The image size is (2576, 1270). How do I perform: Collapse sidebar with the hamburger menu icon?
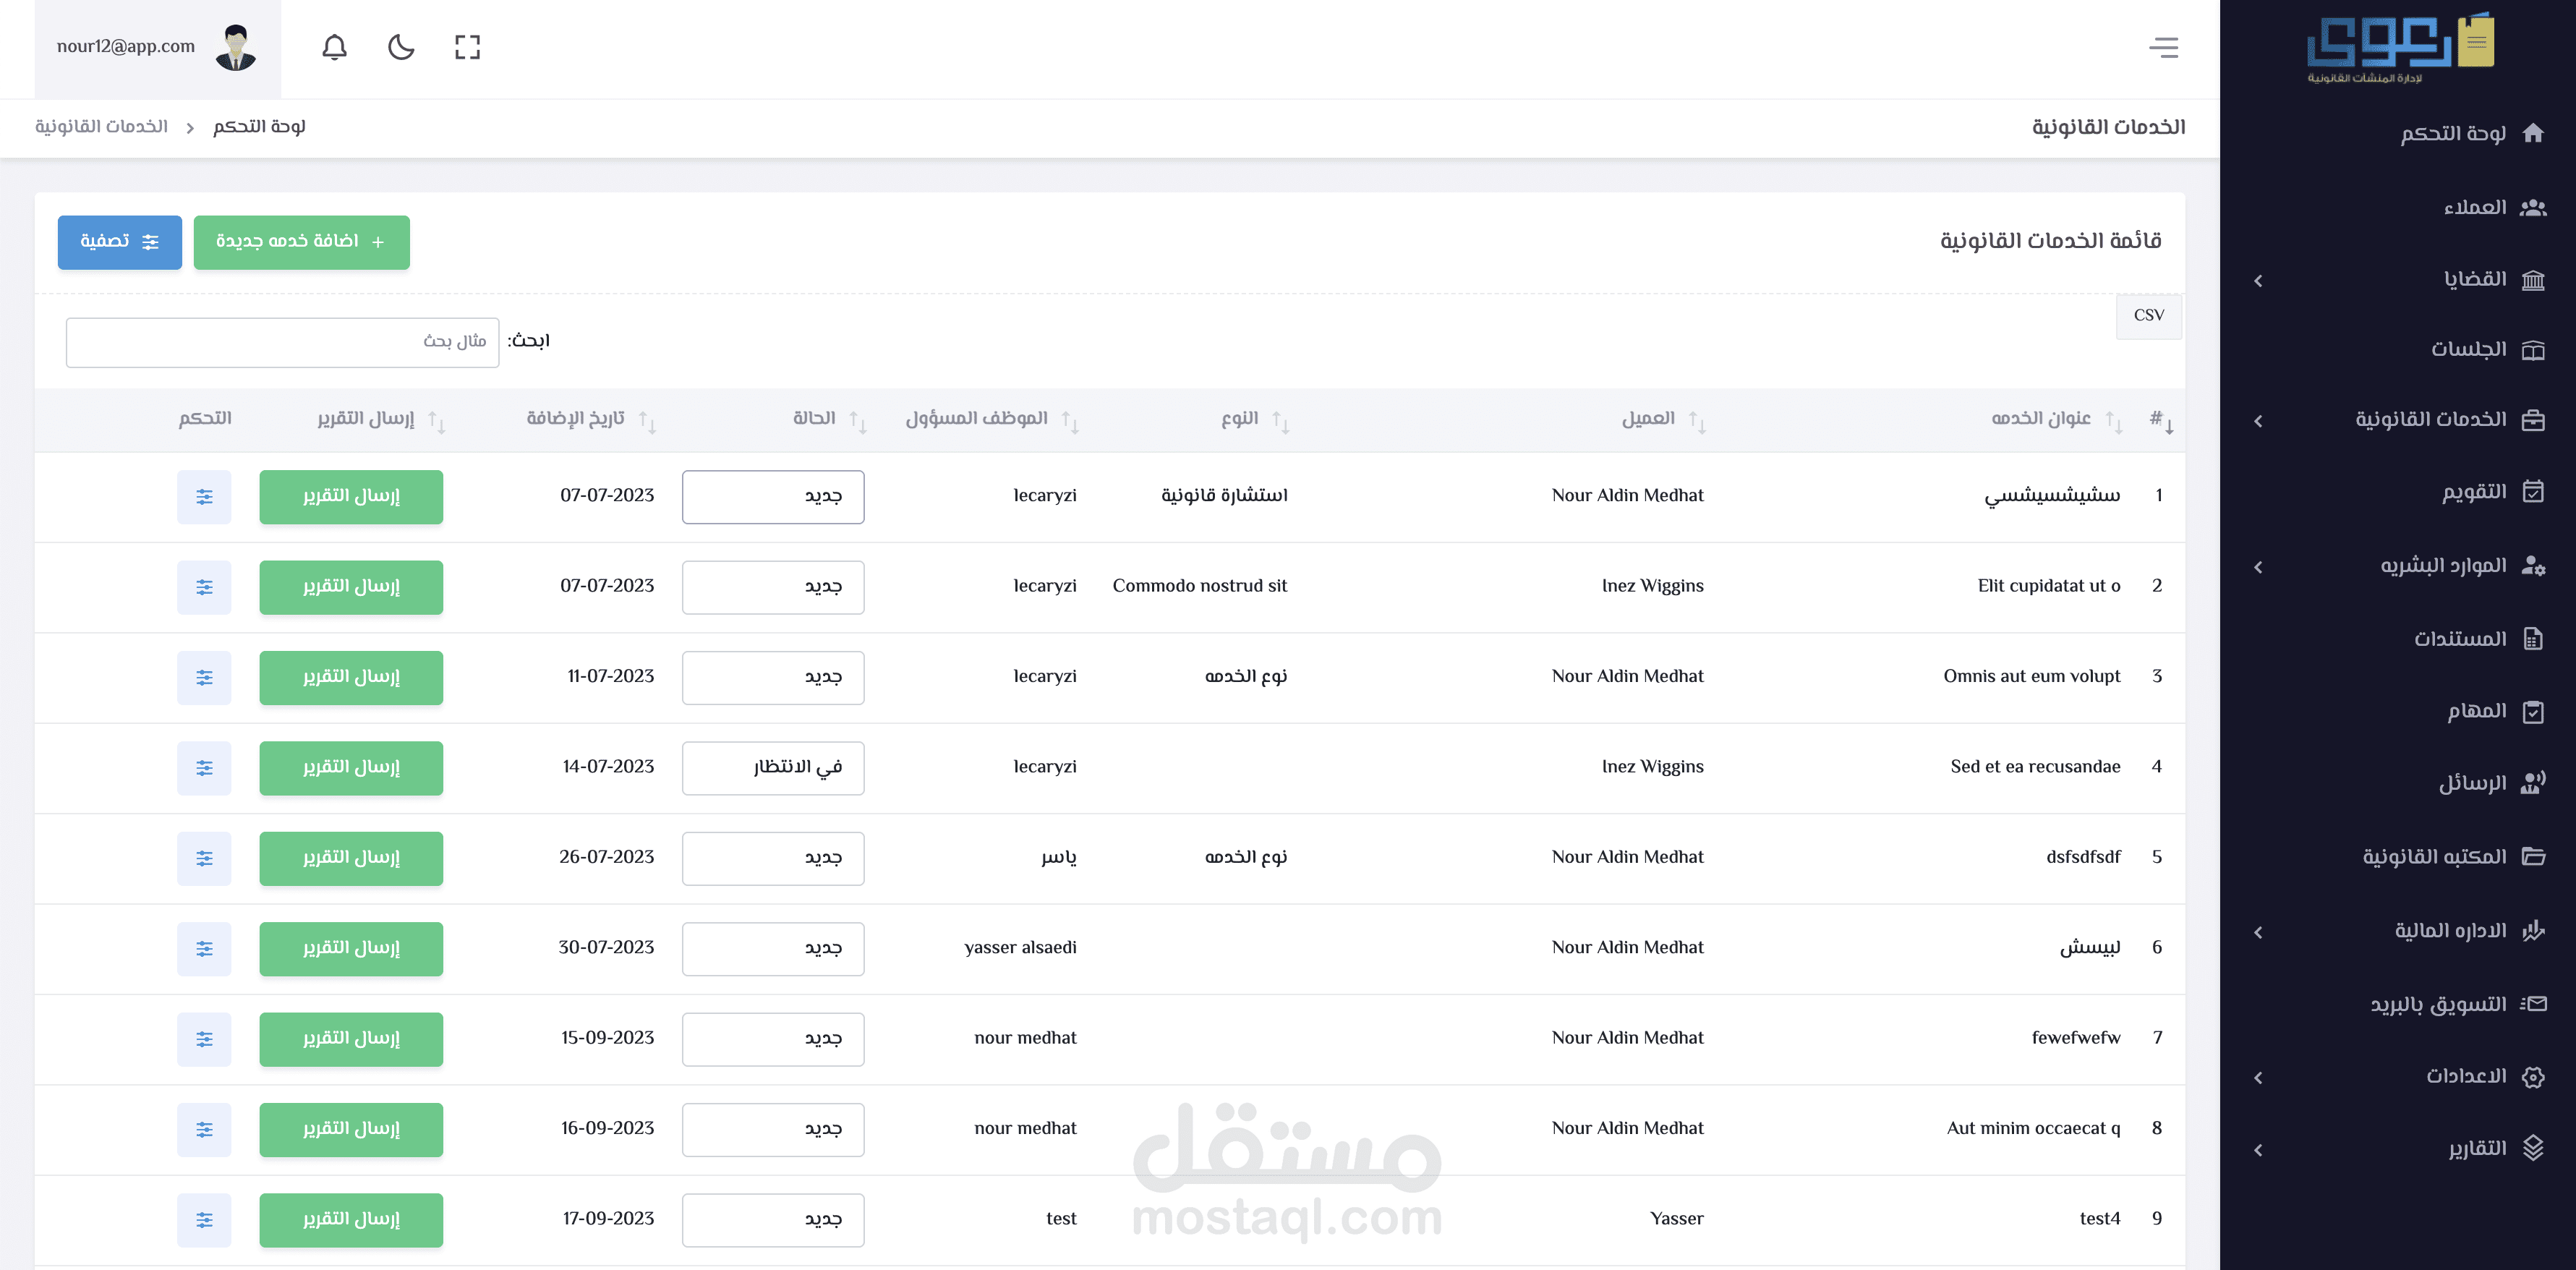[2163, 47]
